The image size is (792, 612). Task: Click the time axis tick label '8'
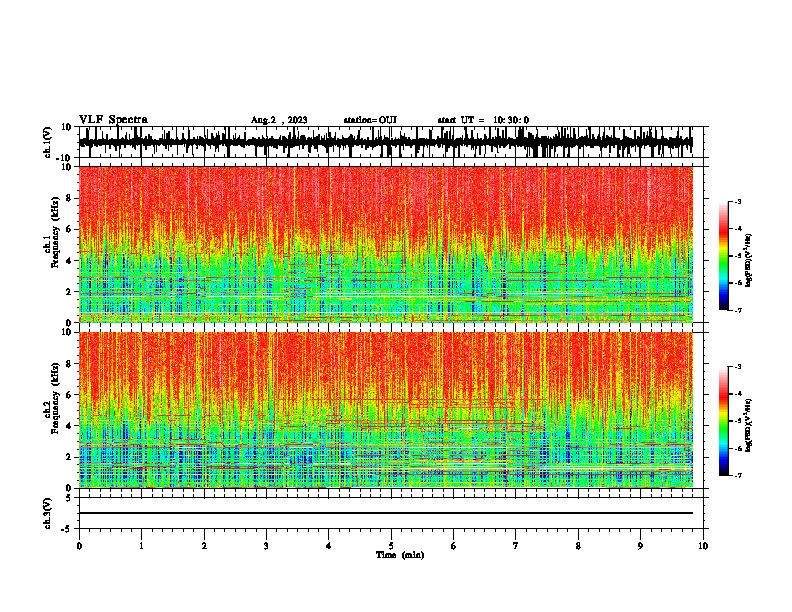pos(578,546)
